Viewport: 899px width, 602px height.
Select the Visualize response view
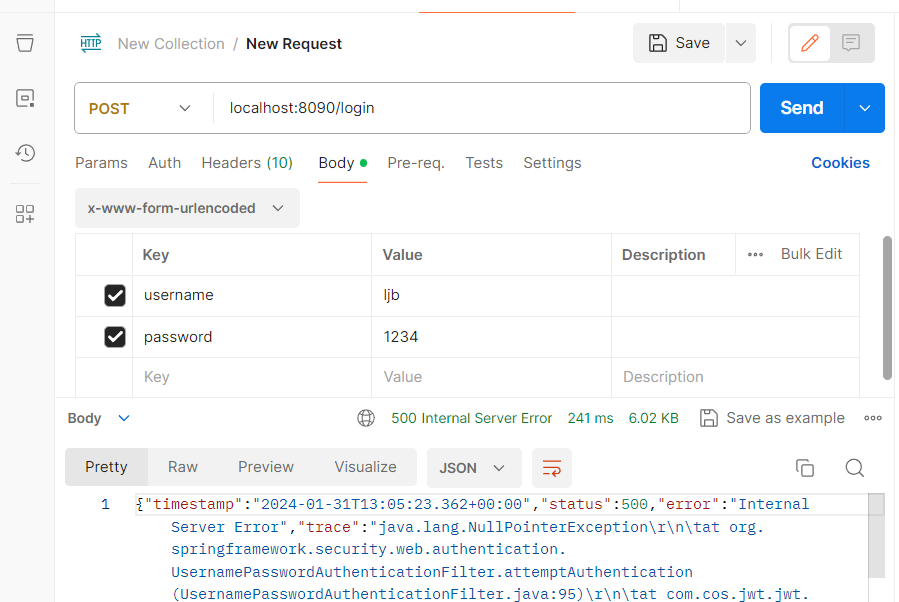[x=365, y=467]
